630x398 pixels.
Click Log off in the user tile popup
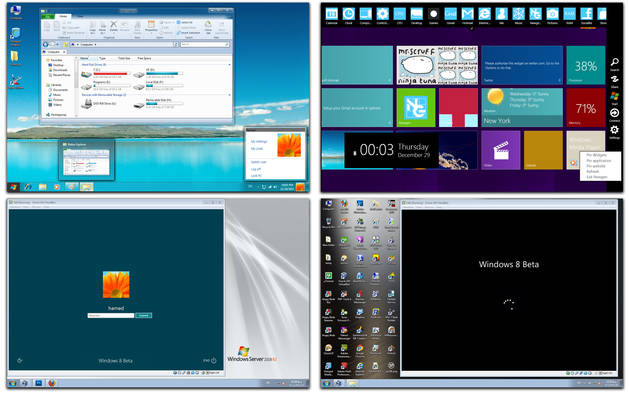256,169
